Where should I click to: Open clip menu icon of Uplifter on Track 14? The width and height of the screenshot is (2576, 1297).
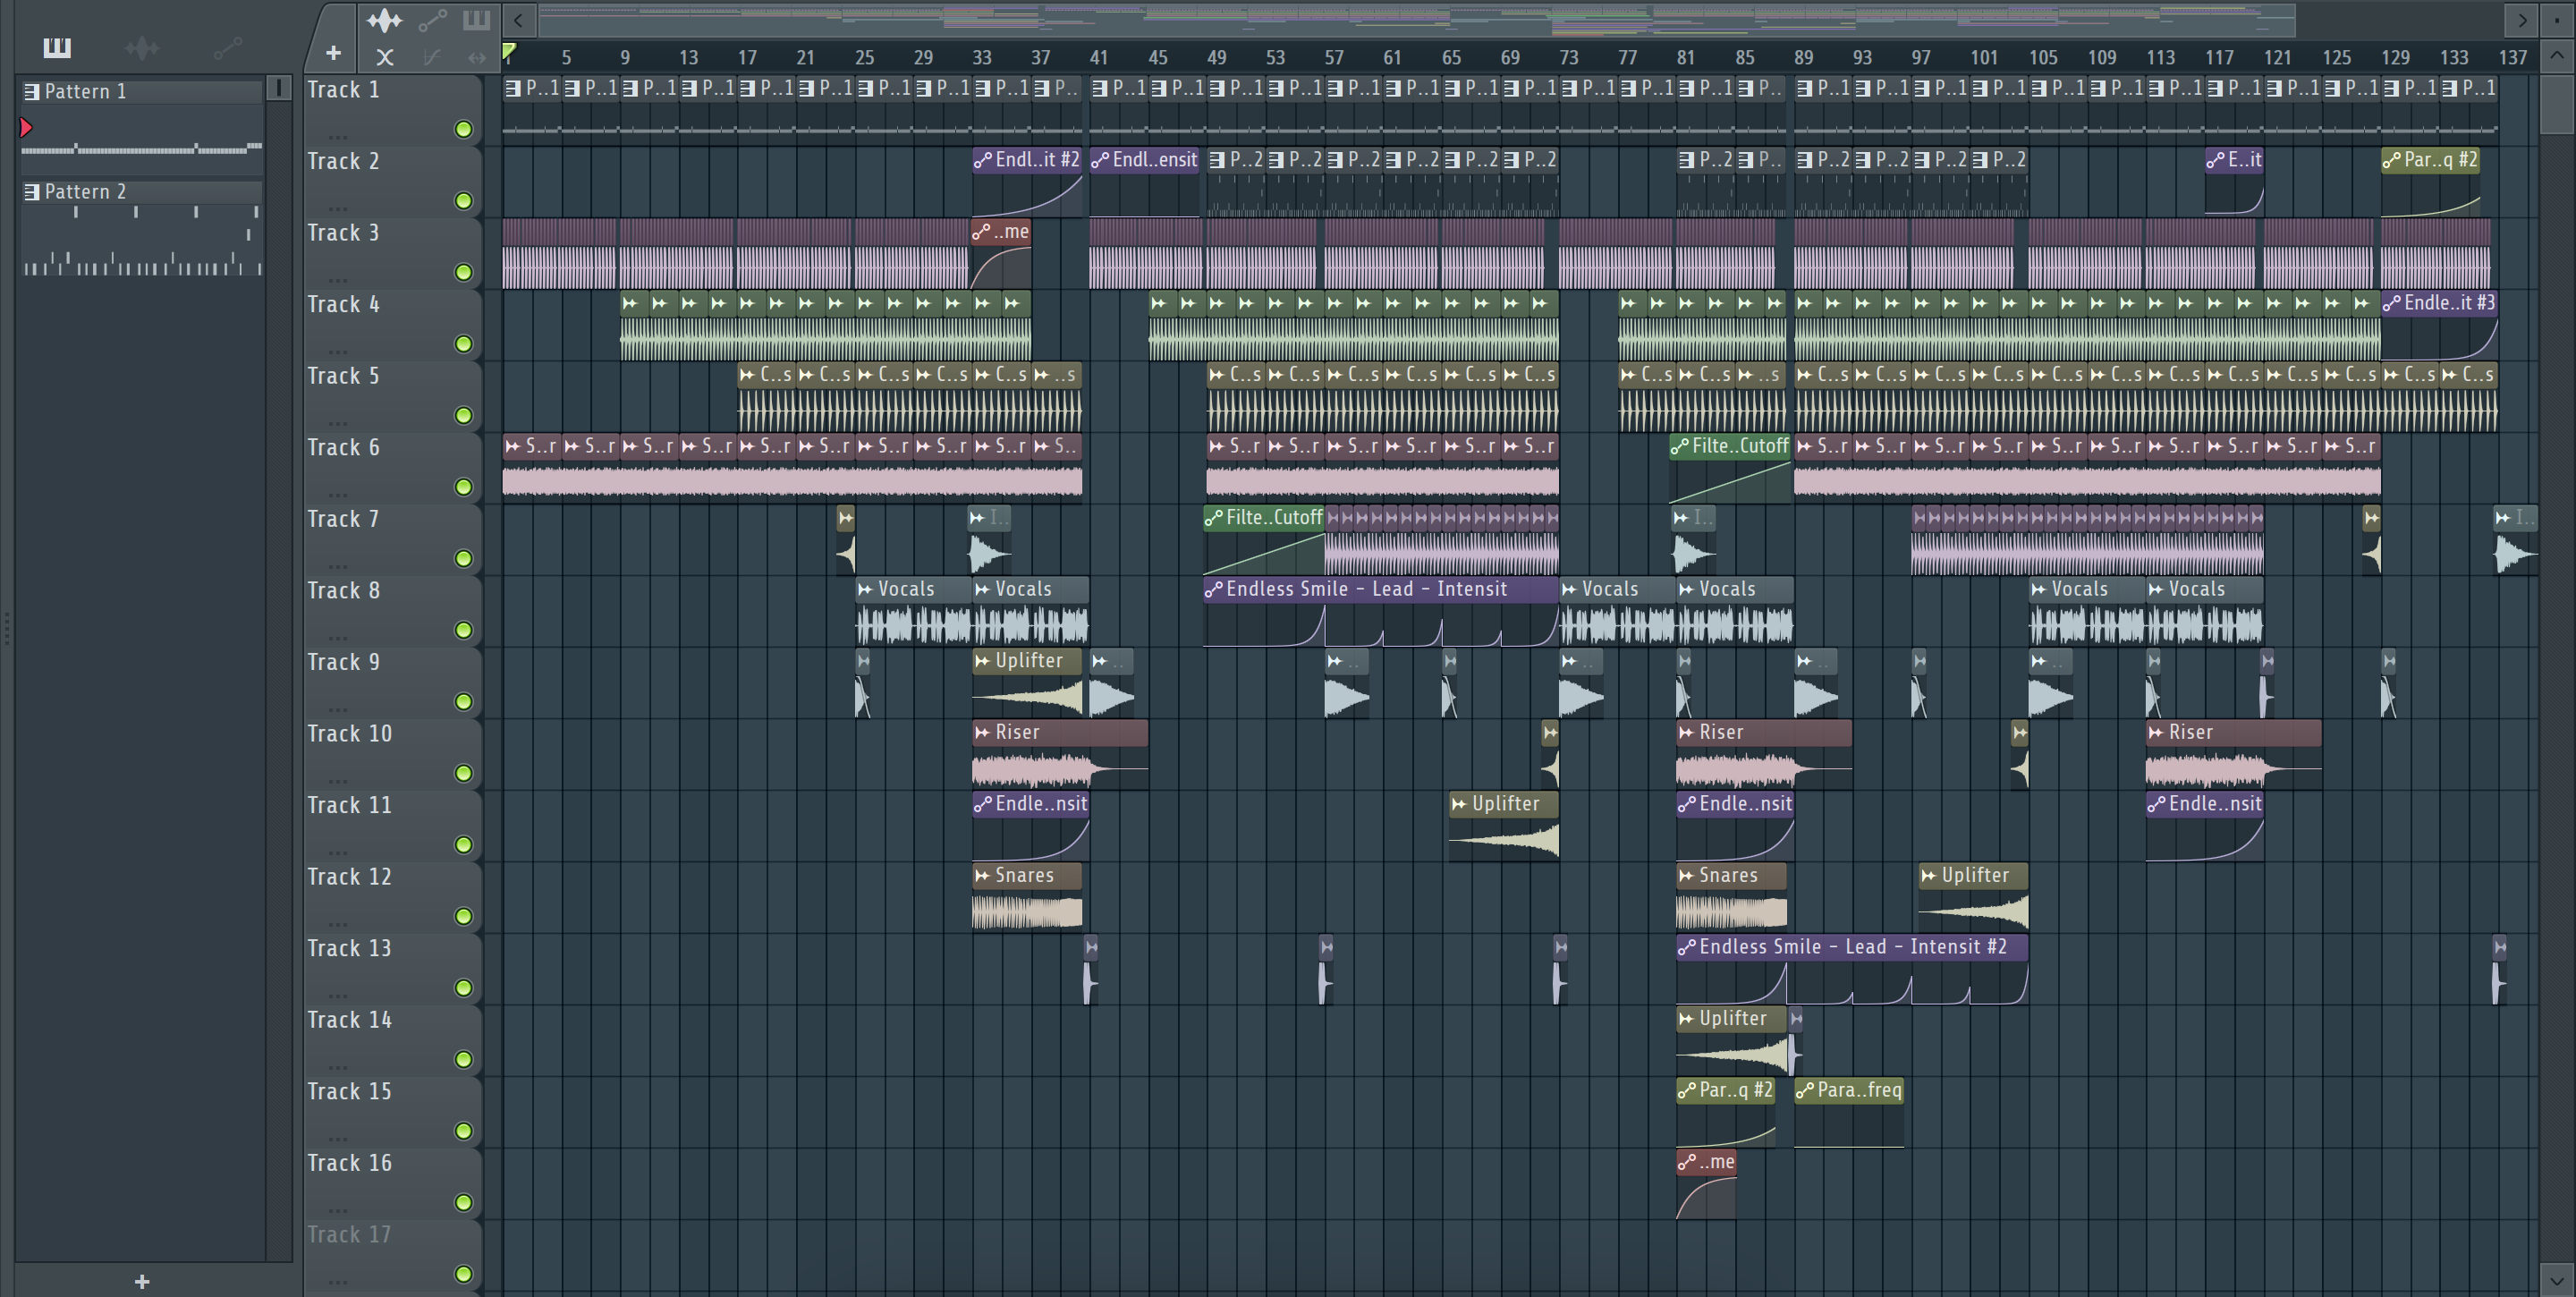pos(1686,1018)
